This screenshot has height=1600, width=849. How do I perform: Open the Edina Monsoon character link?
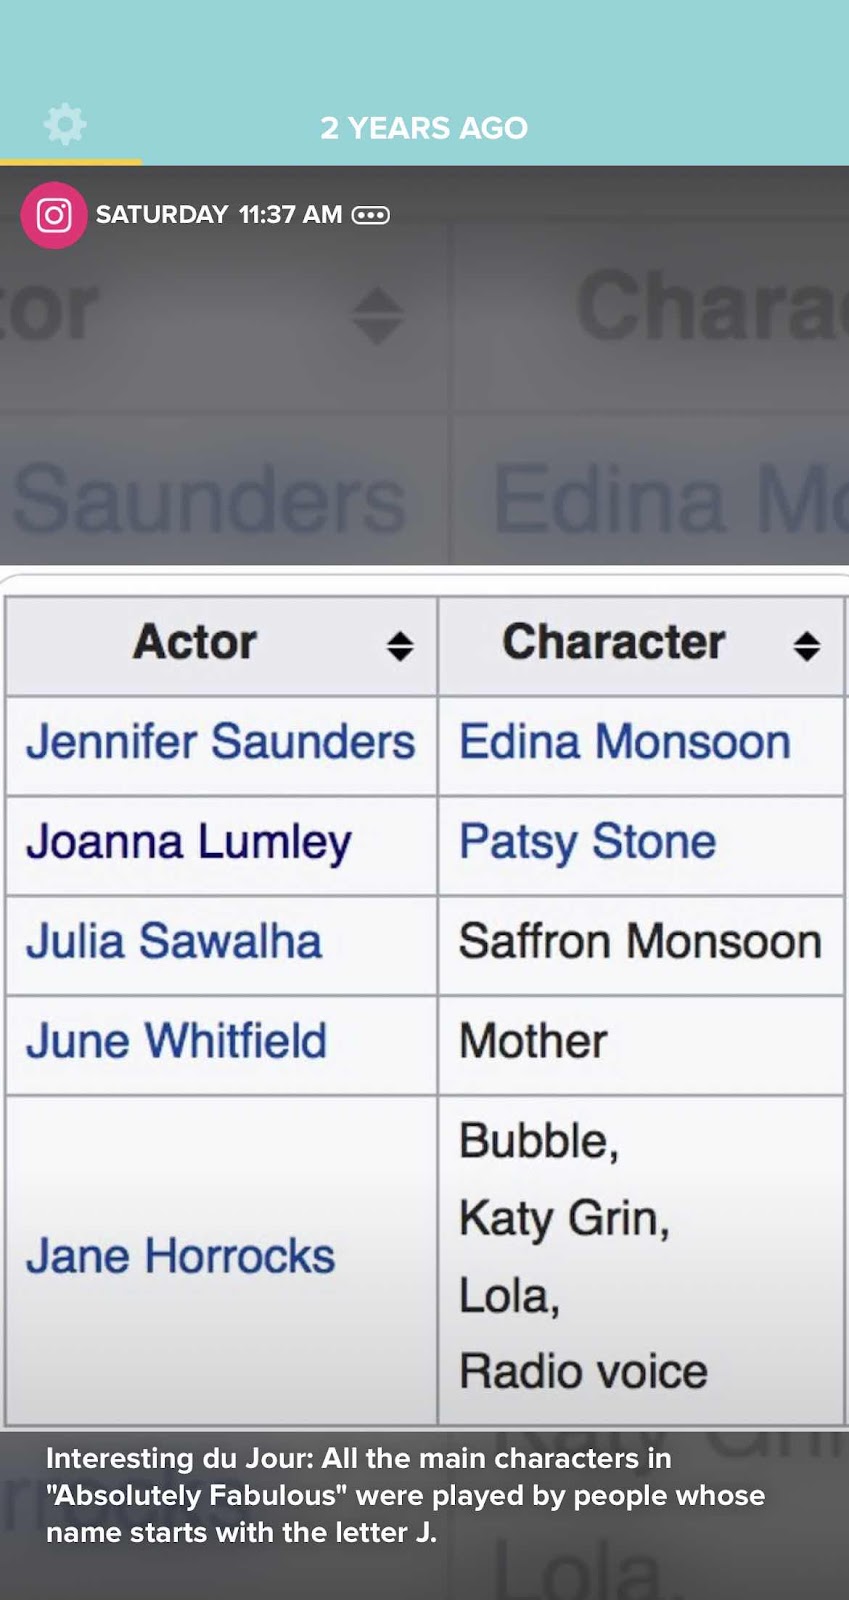[625, 742]
